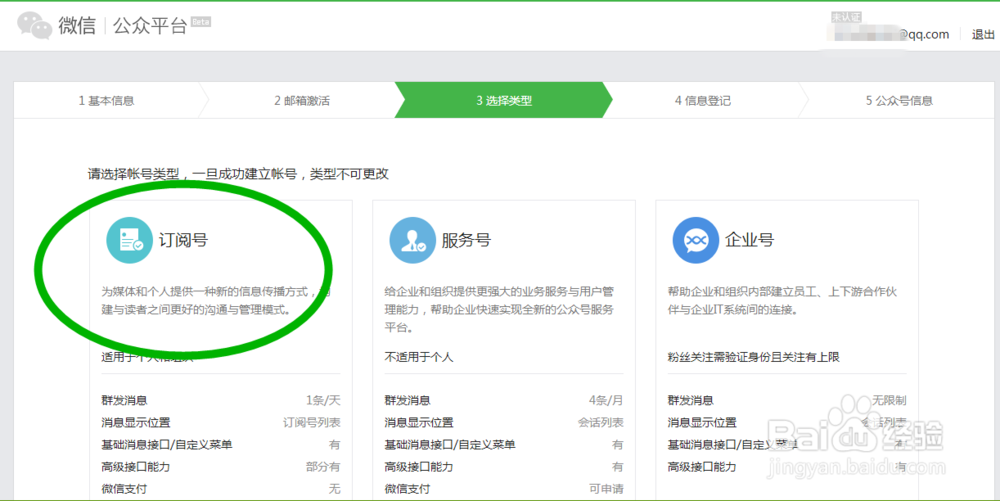Screen dimensions: 1000x501
Task: Click the WeChat logo icon
Action: click(x=34, y=25)
